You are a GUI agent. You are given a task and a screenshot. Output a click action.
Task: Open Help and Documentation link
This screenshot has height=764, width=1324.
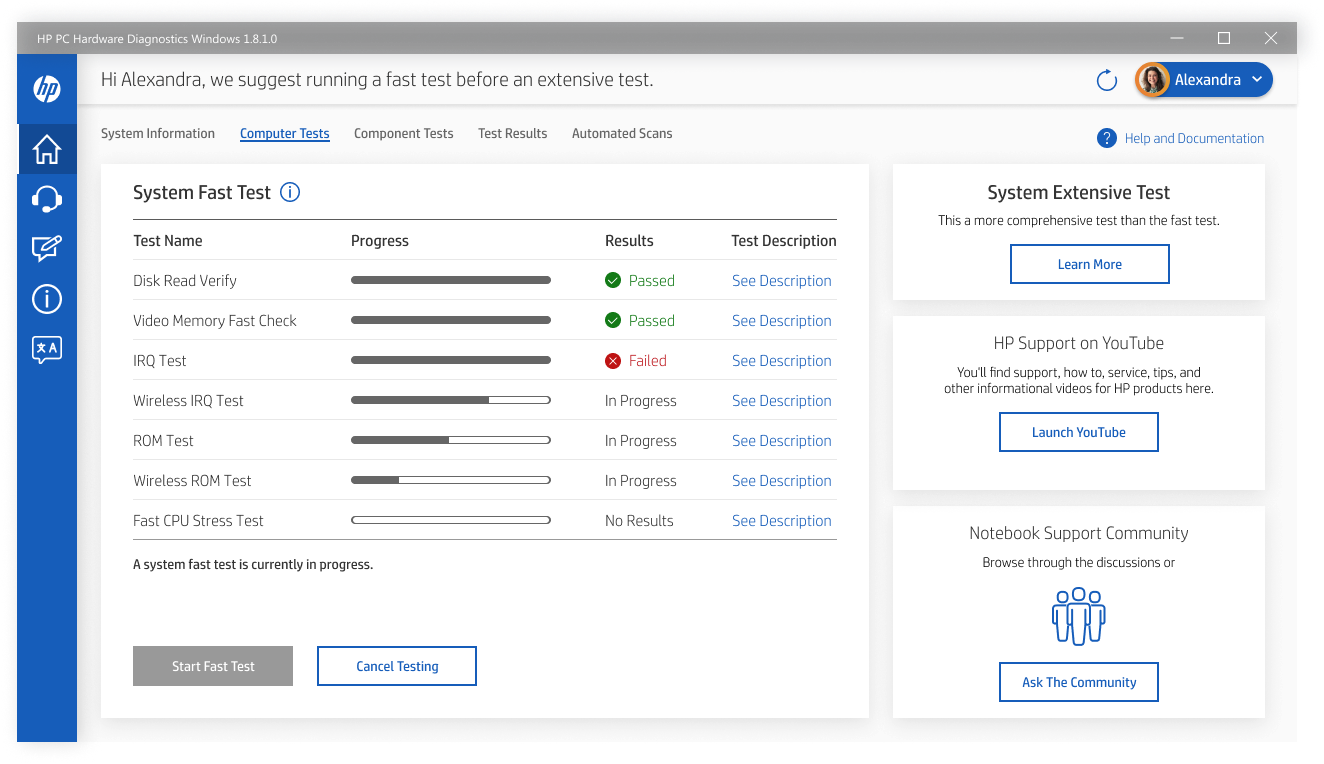click(1194, 138)
